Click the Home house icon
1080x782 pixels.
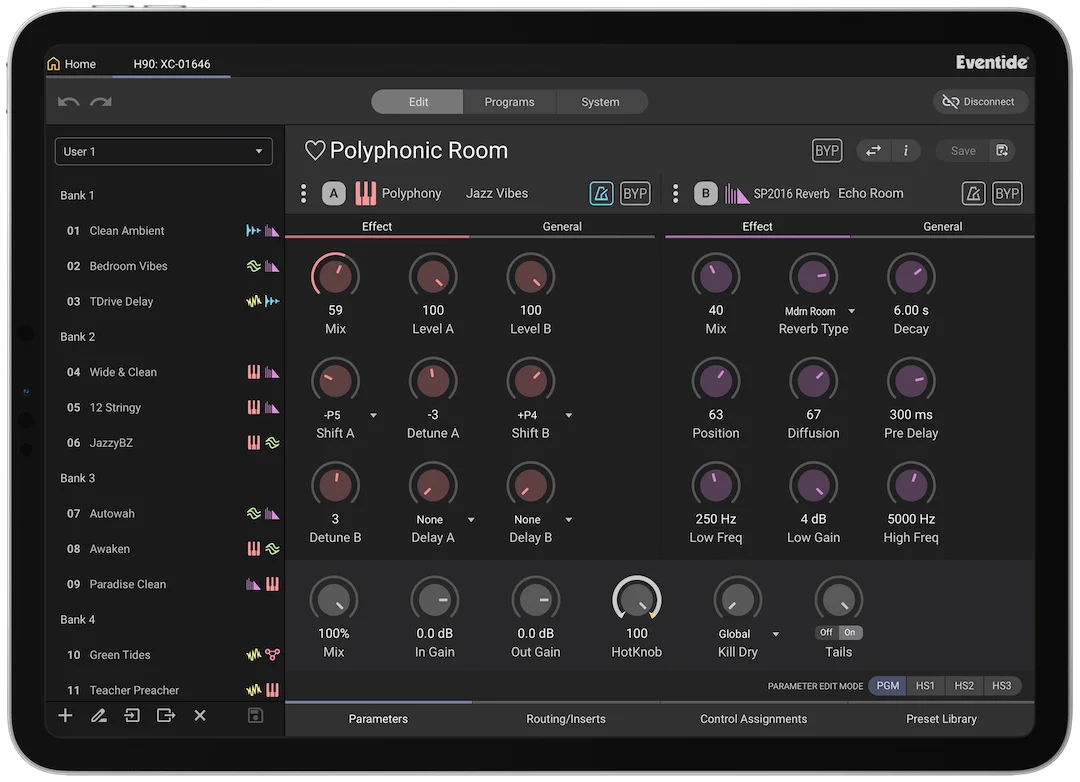coord(53,64)
